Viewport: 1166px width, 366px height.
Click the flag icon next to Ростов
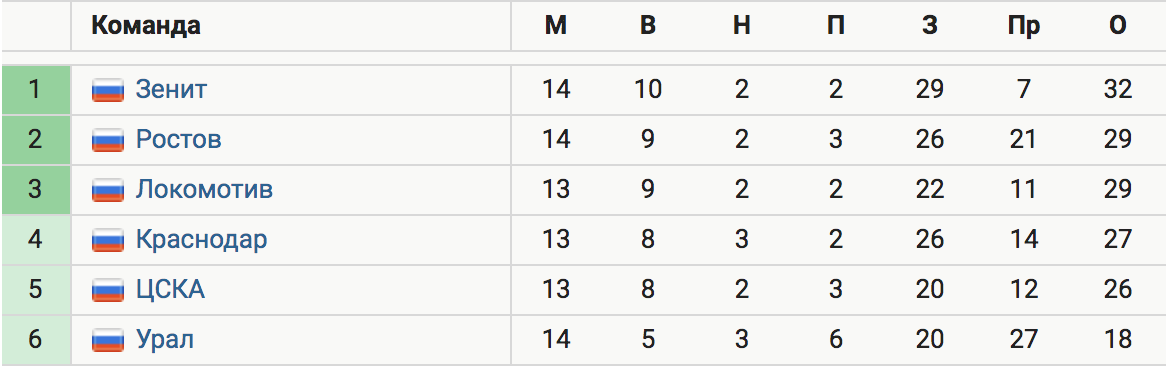(x=108, y=140)
